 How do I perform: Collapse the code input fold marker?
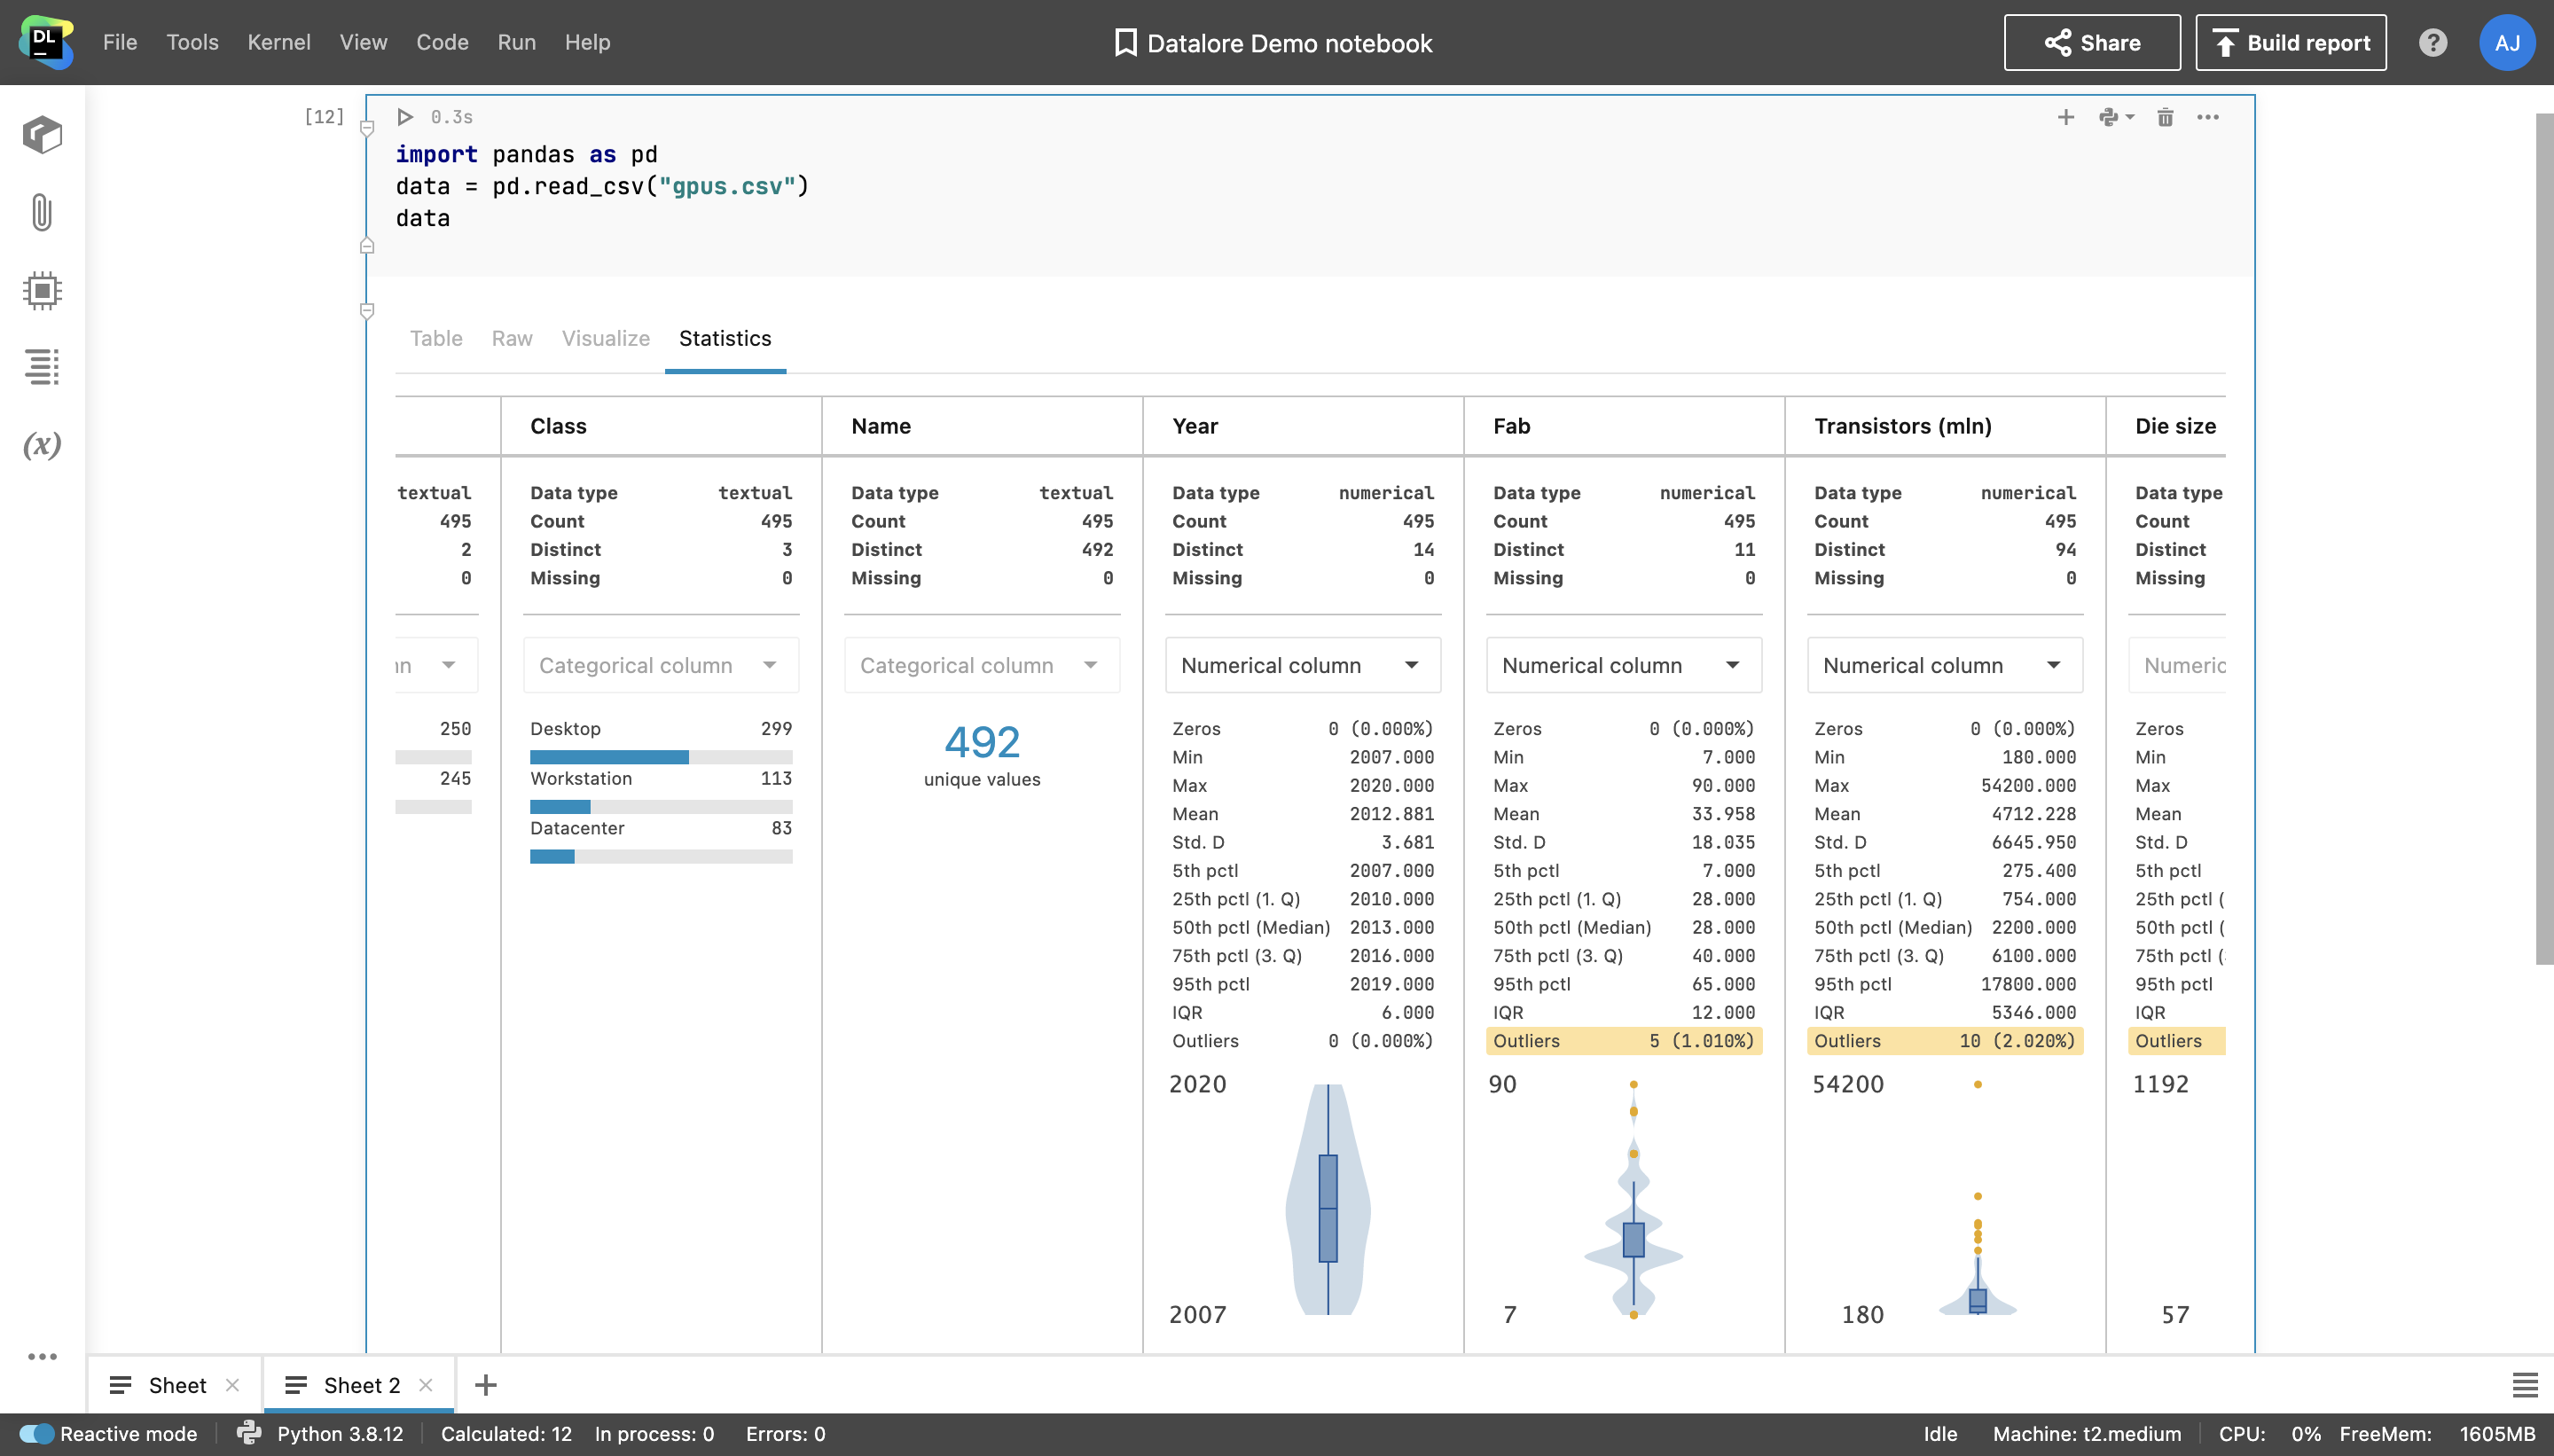(367, 128)
